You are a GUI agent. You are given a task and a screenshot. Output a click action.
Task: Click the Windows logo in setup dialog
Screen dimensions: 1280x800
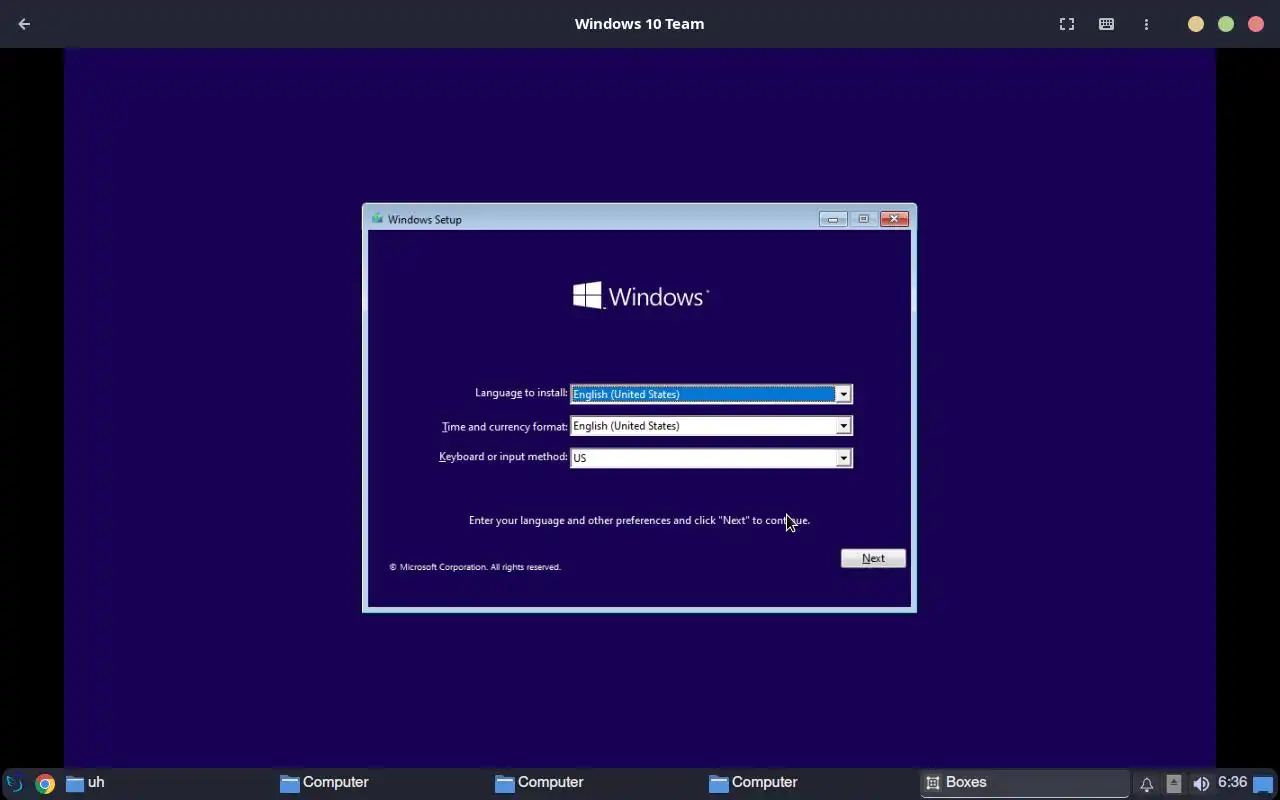pos(640,296)
